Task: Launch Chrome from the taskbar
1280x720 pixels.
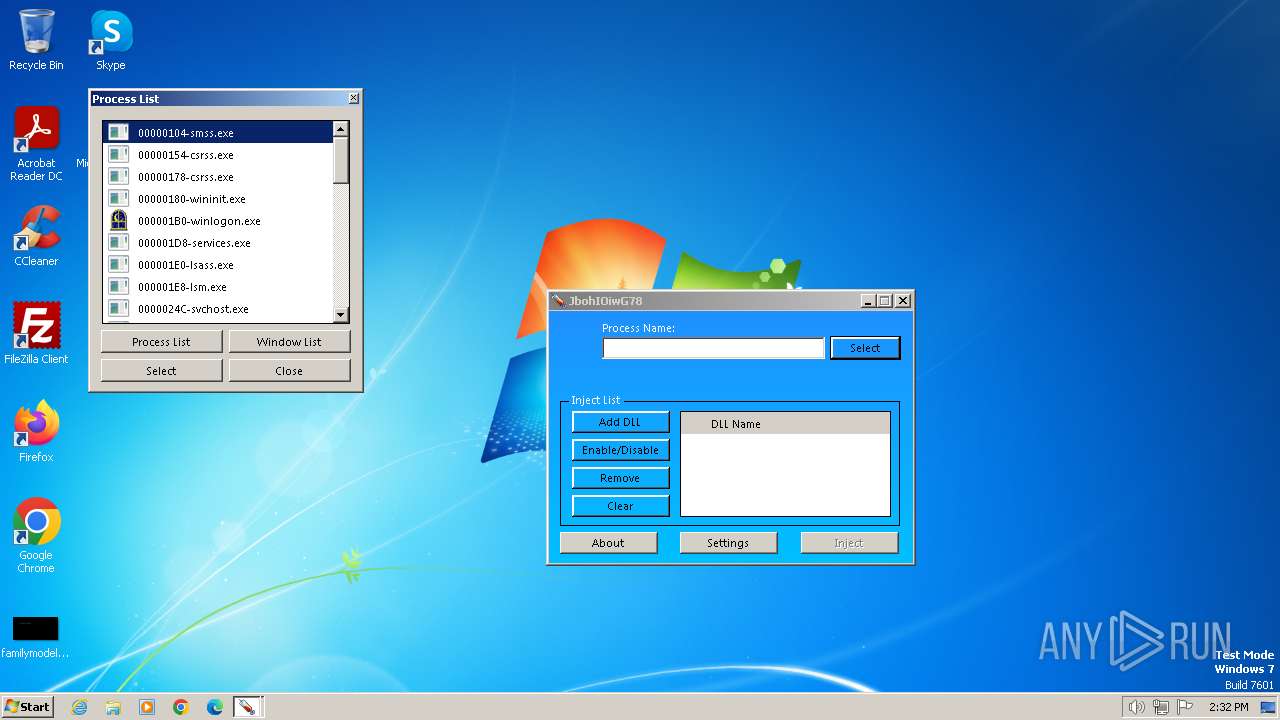Action: click(x=181, y=707)
